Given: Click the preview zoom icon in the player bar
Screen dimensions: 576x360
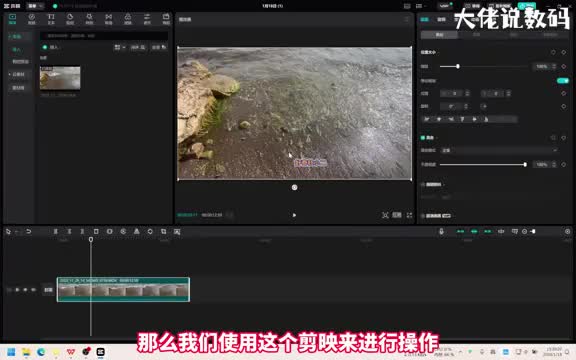Looking at the screenshot, I should coord(385,215).
